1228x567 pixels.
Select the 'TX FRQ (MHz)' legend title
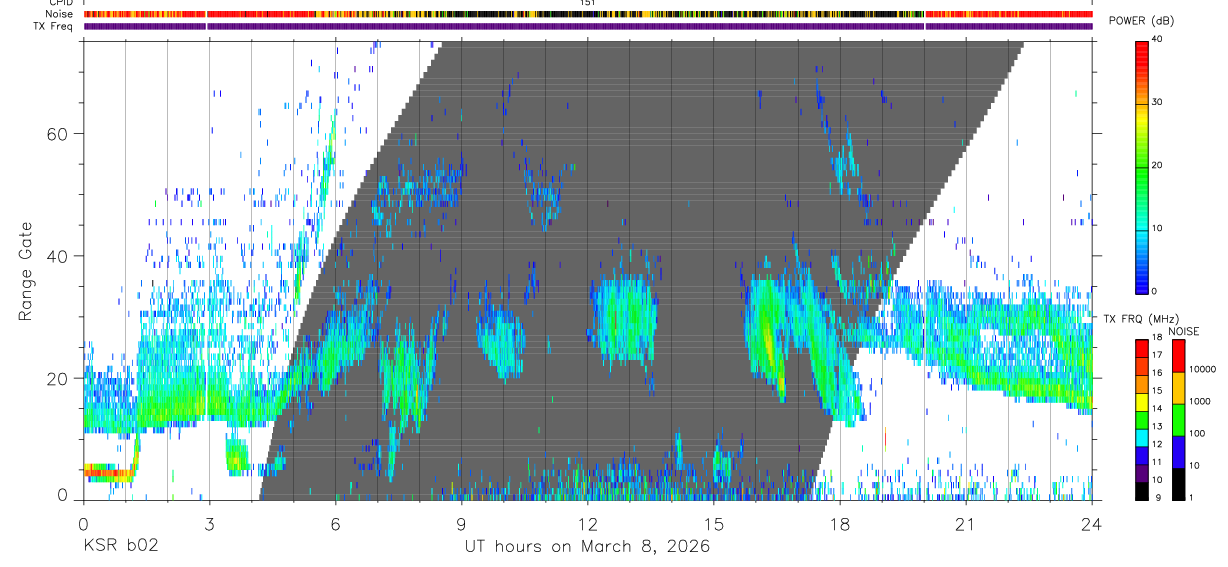[x=1140, y=318]
